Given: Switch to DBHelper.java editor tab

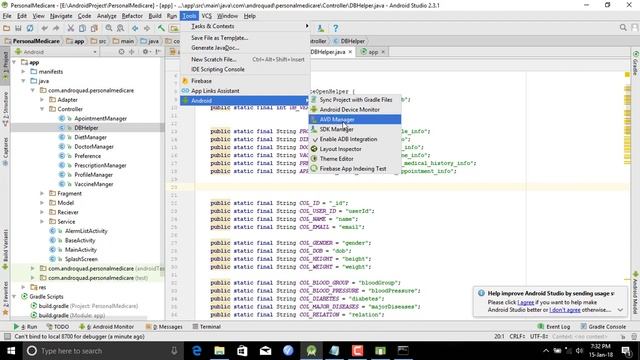Looking at the screenshot, I should 328,52.
